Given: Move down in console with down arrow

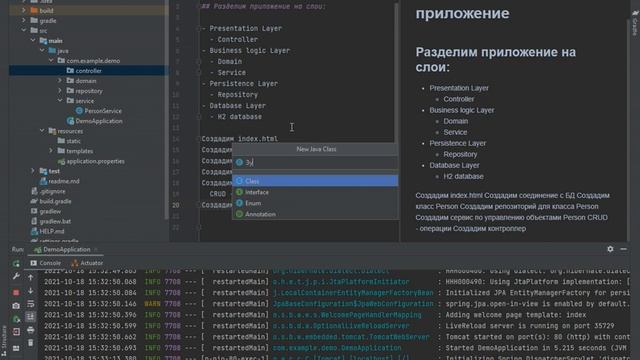Looking at the screenshot, I should pyautogui.click(x=31, y=291).
